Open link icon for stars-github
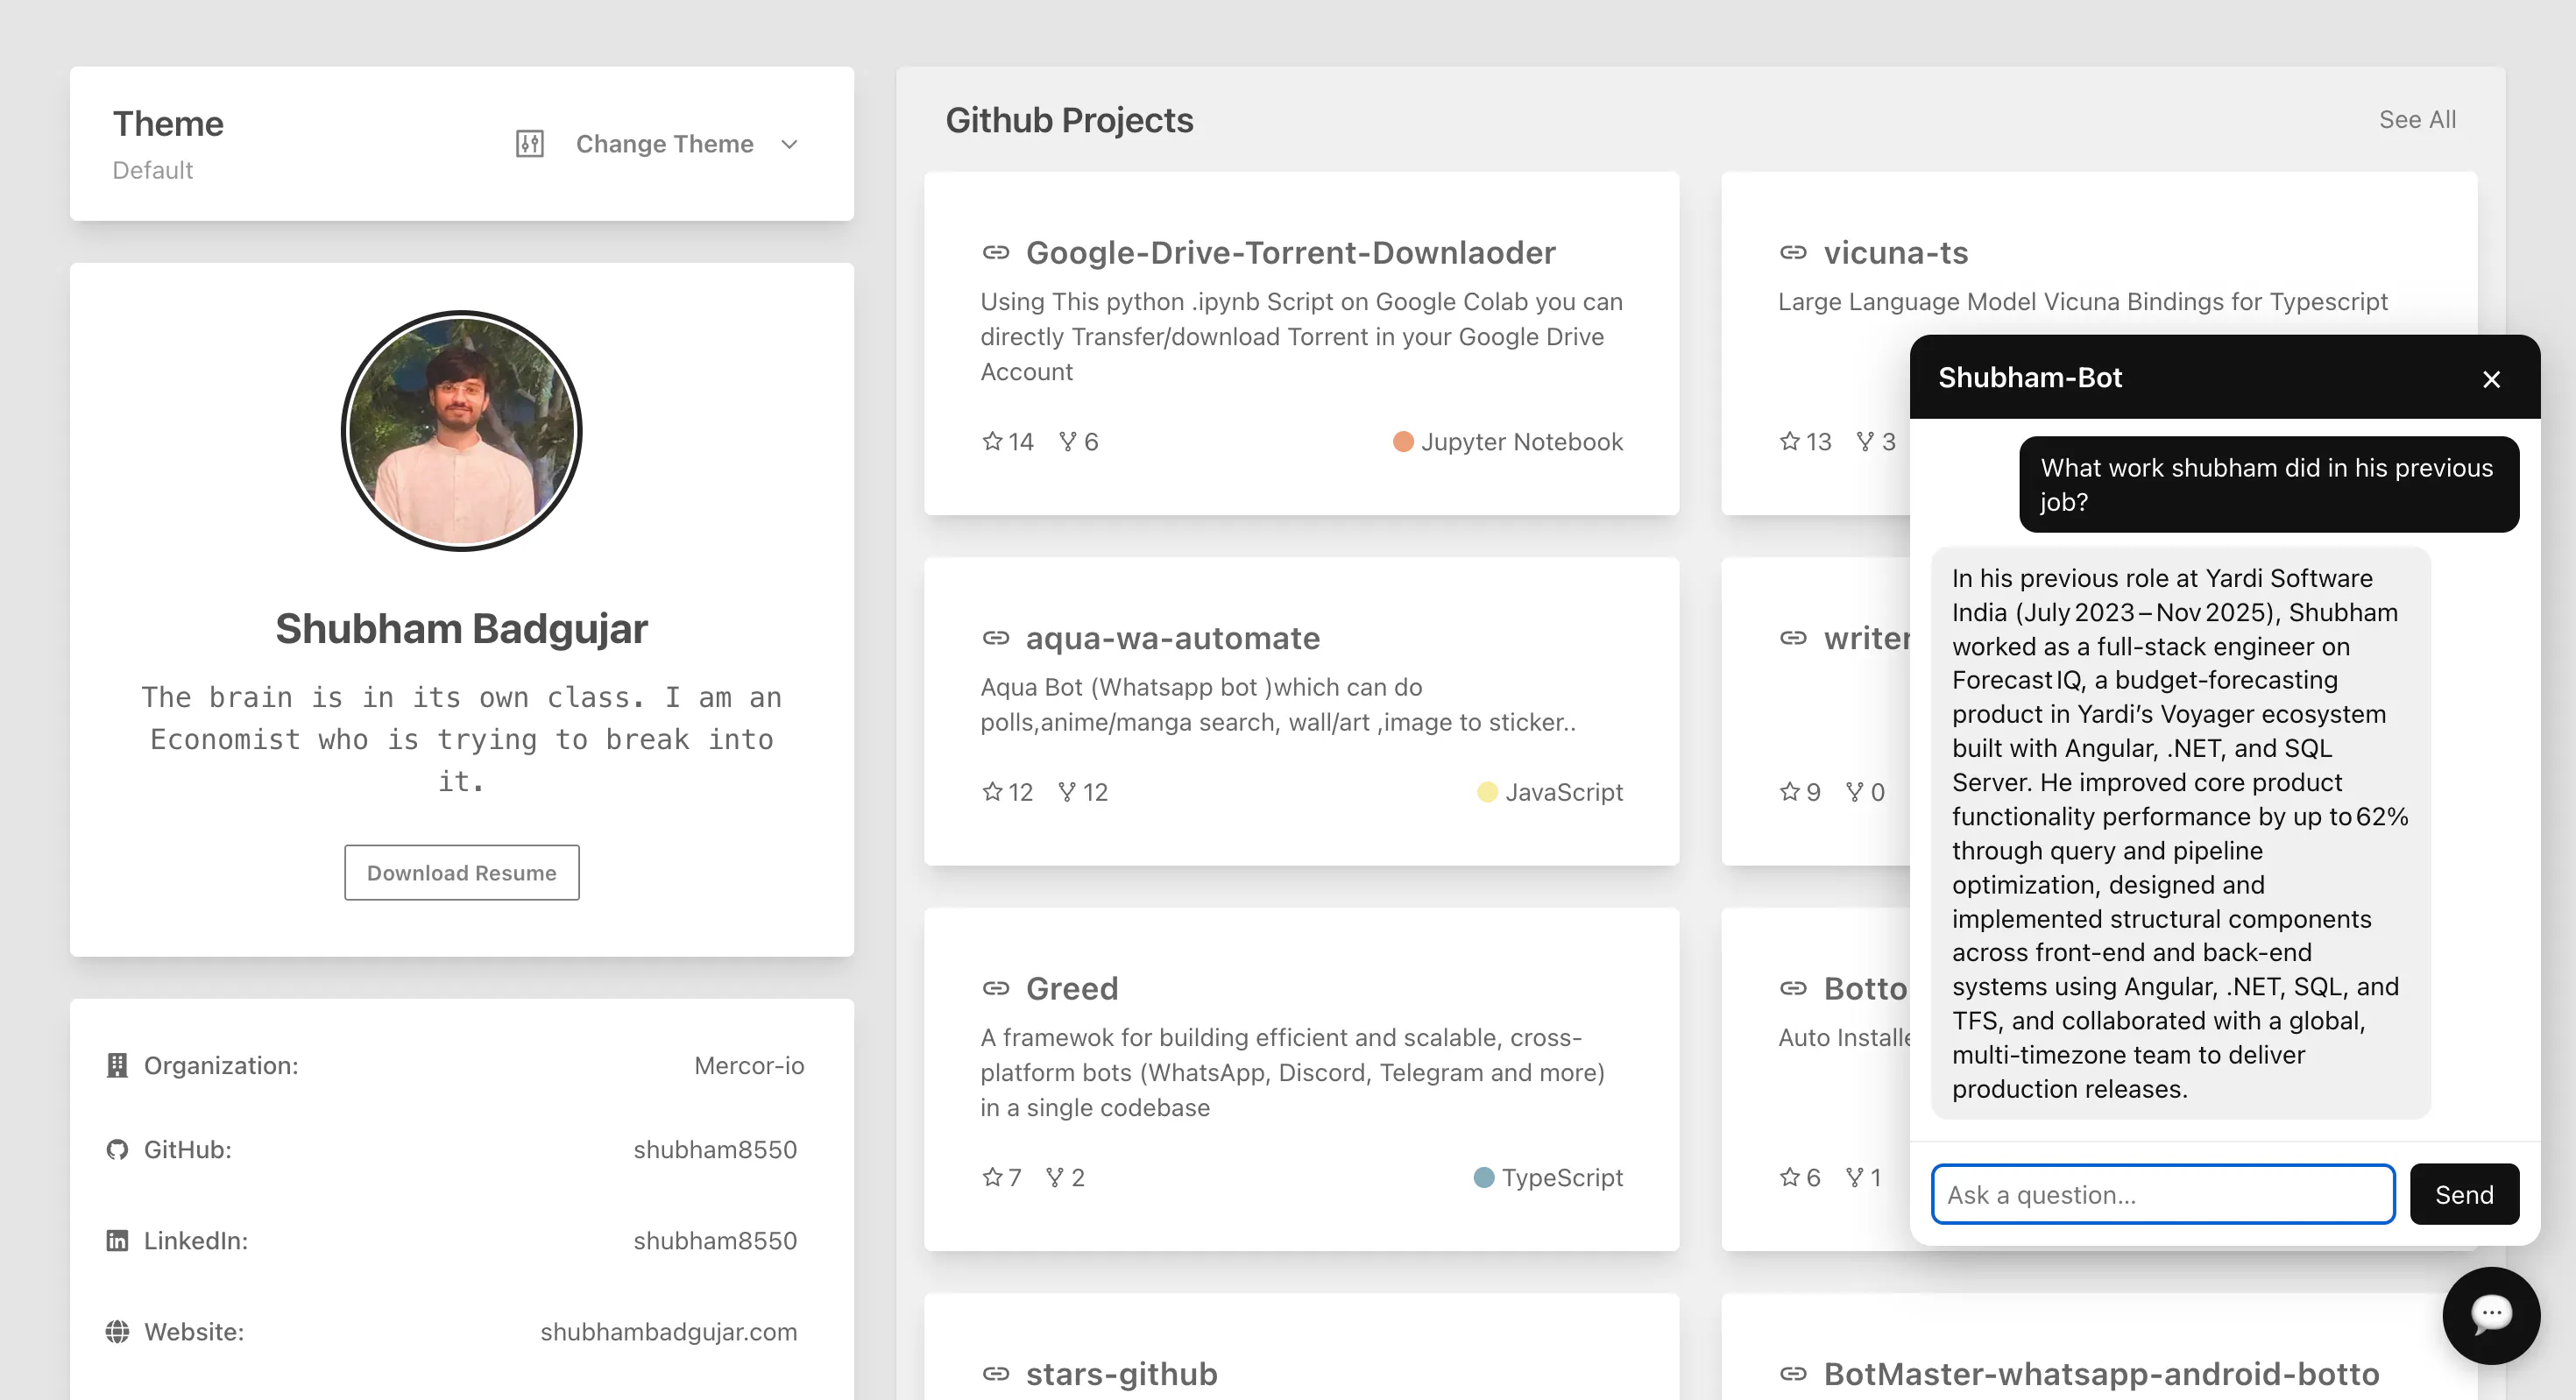 click(995, 1373)
